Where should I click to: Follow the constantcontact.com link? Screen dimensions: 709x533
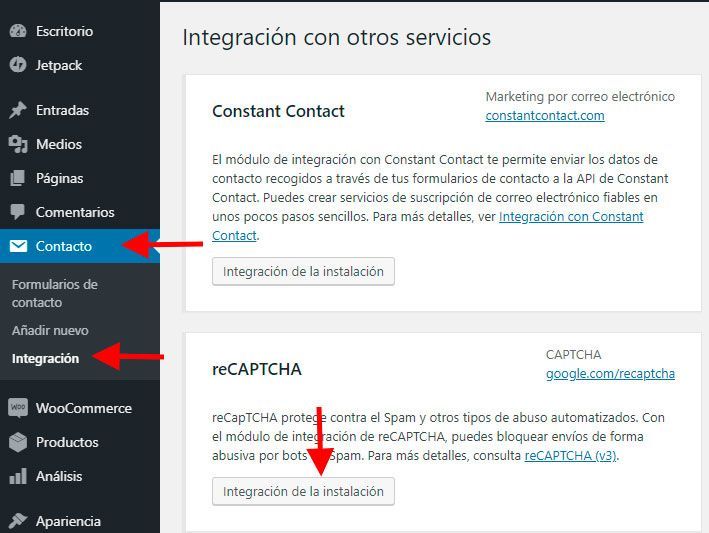pos(545,116)
